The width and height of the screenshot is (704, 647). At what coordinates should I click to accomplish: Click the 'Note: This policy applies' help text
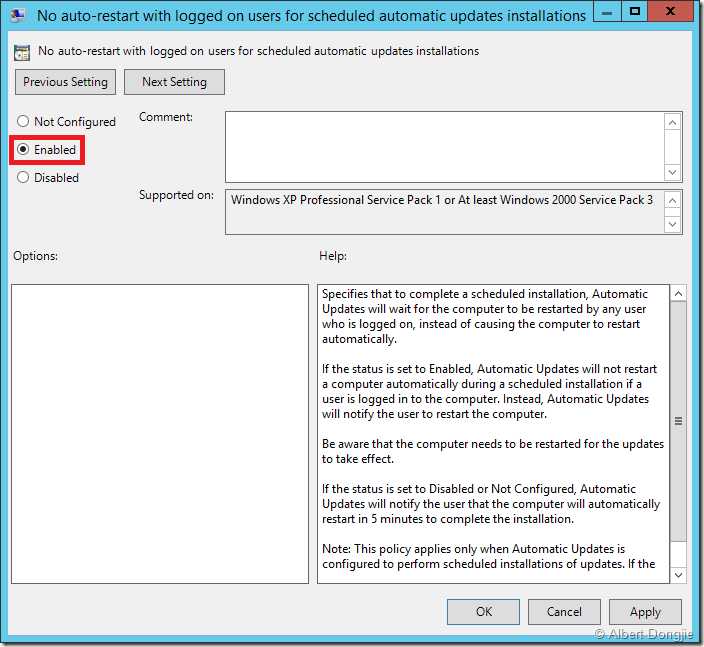488,556
